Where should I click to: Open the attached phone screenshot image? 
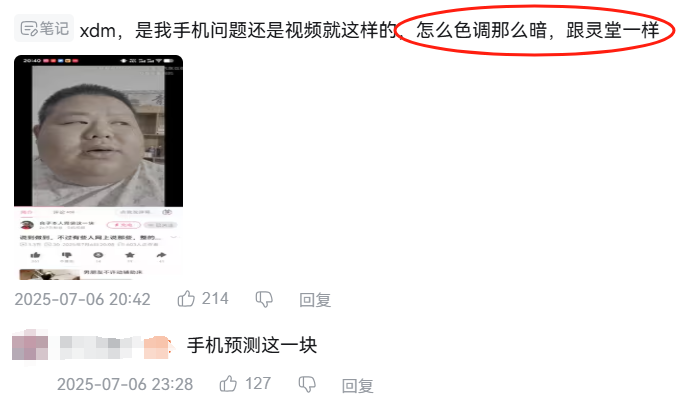(x=99, y=167)
